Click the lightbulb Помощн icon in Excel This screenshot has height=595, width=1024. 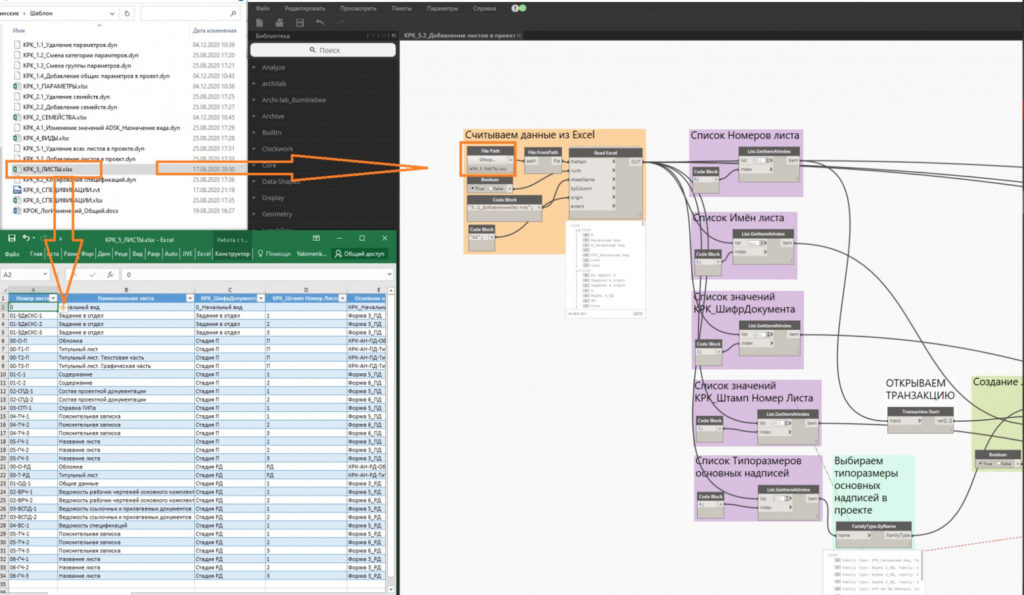point(260,253)
